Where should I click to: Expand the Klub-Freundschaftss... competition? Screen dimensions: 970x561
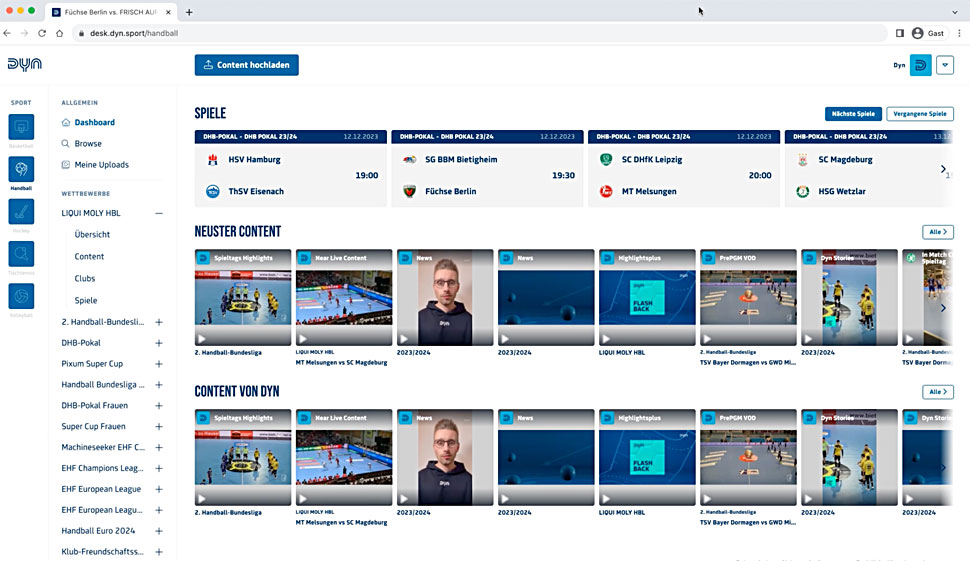pyautogui.click(x=159, y=552)
